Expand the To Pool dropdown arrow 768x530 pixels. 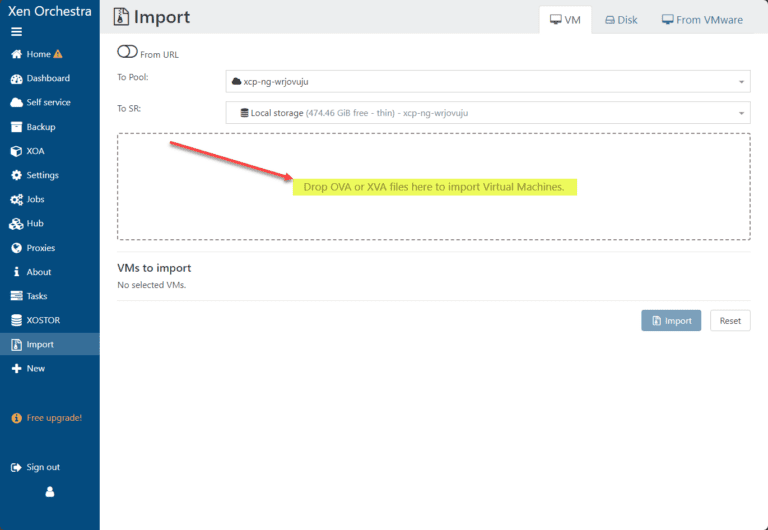[742, 82]
